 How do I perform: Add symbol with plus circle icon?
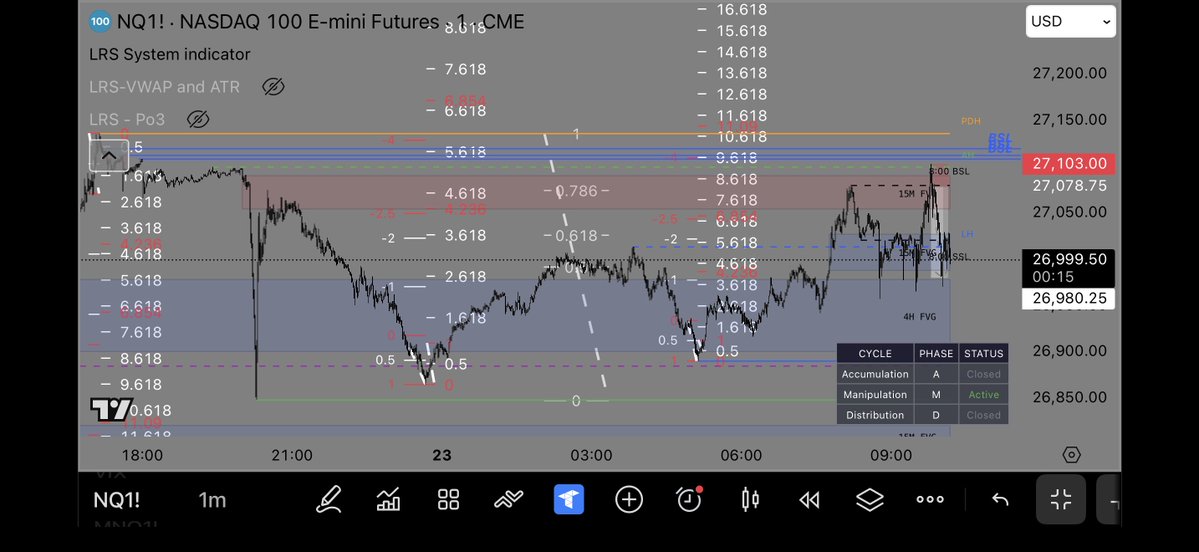[629, 500]
